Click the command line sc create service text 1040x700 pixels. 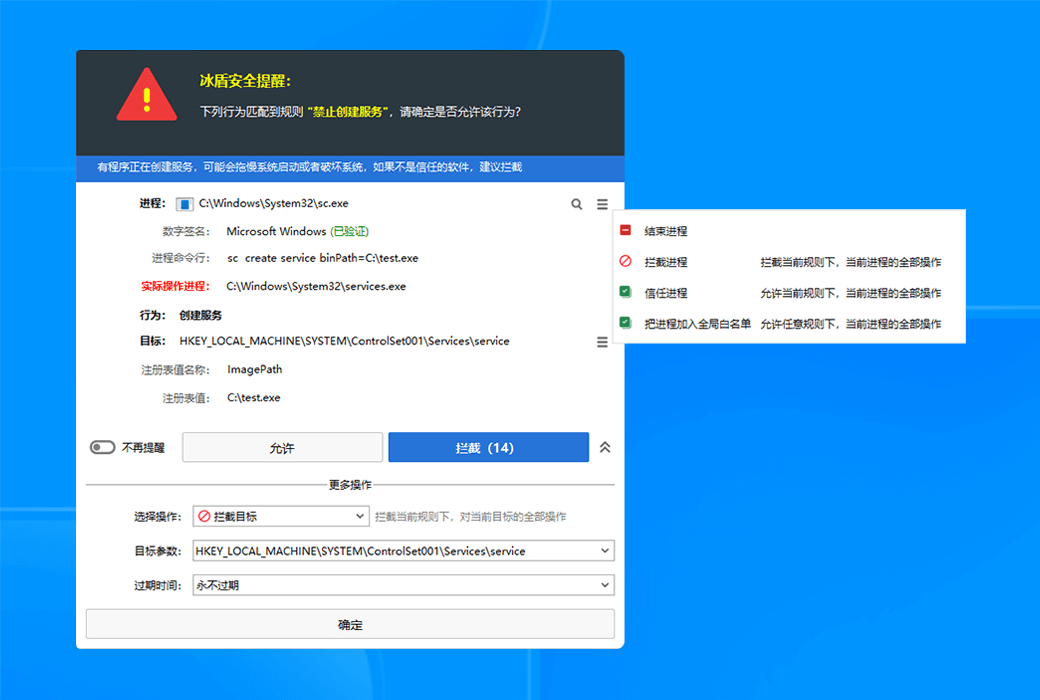[x=323, y=258]
